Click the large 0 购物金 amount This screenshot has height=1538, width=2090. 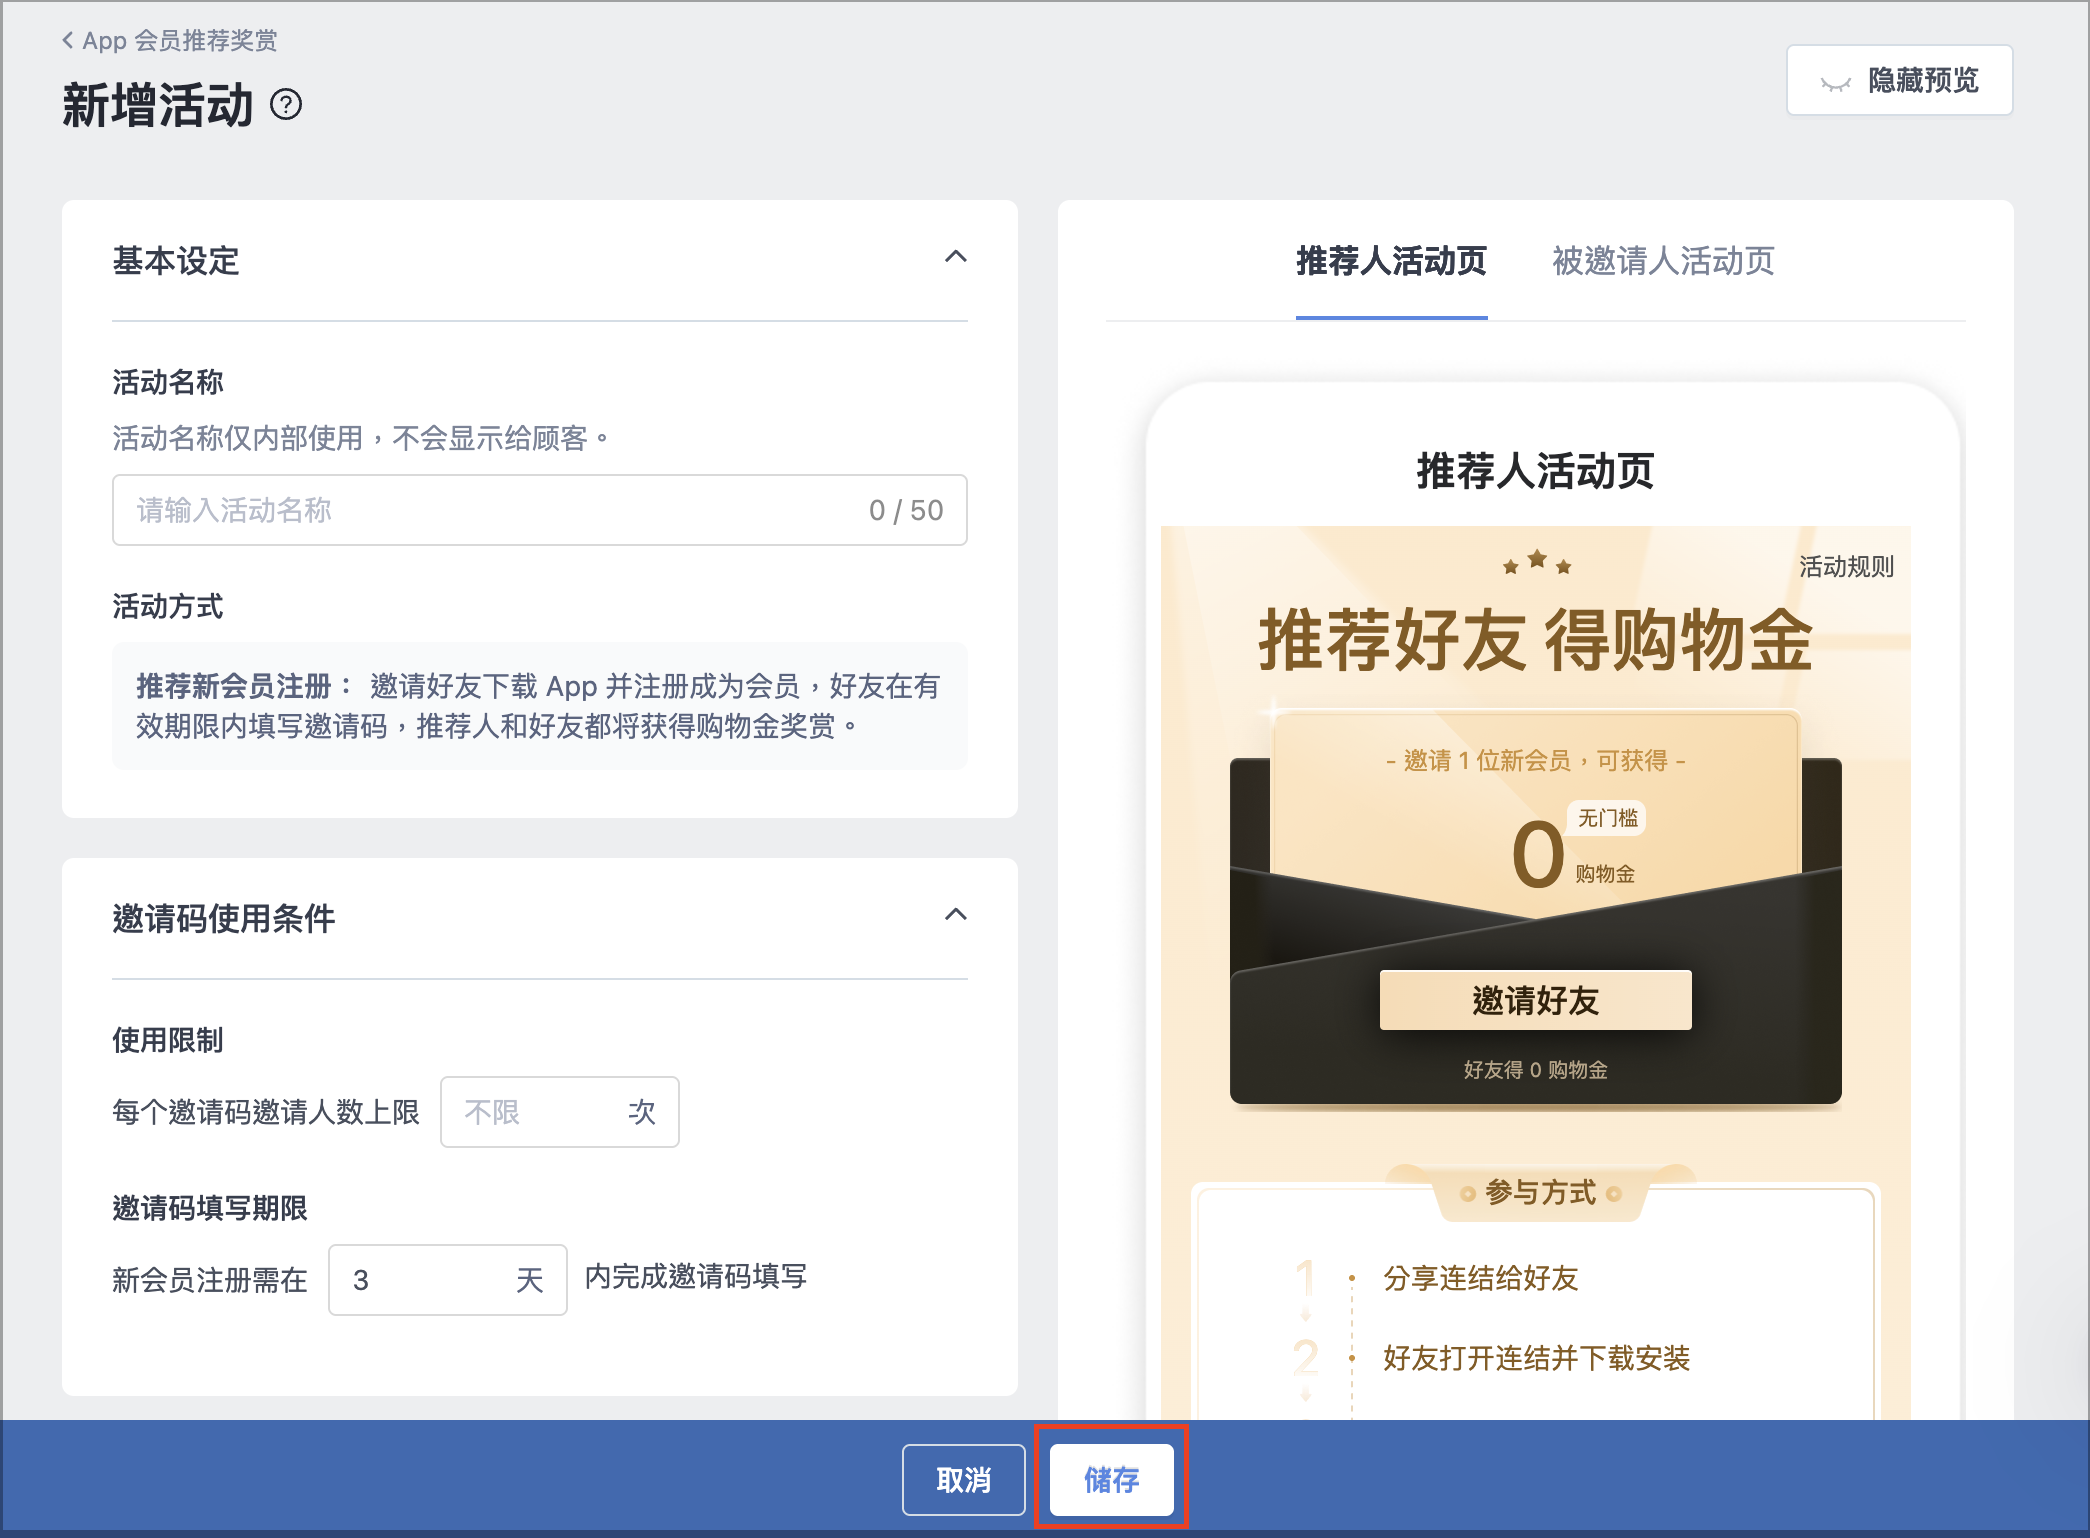1537,855
